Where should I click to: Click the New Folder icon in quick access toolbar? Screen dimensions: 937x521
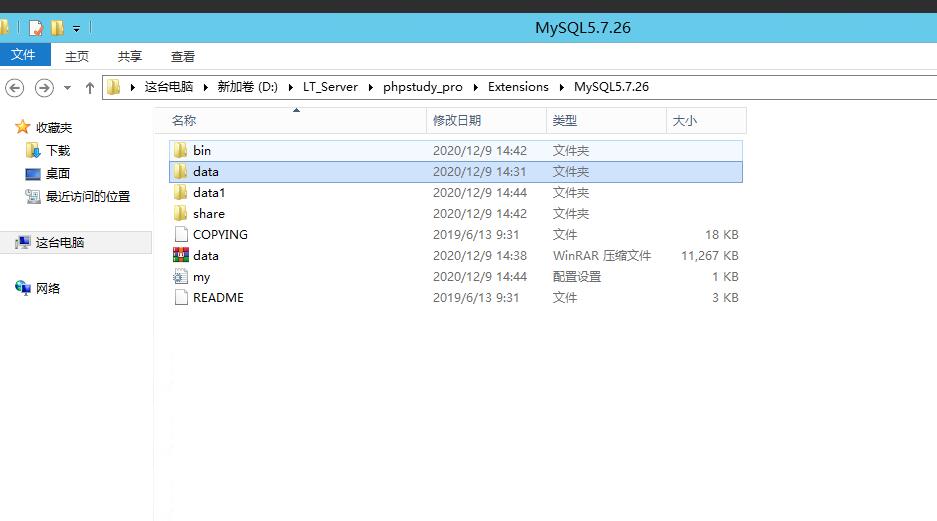[x=58, y=28]
